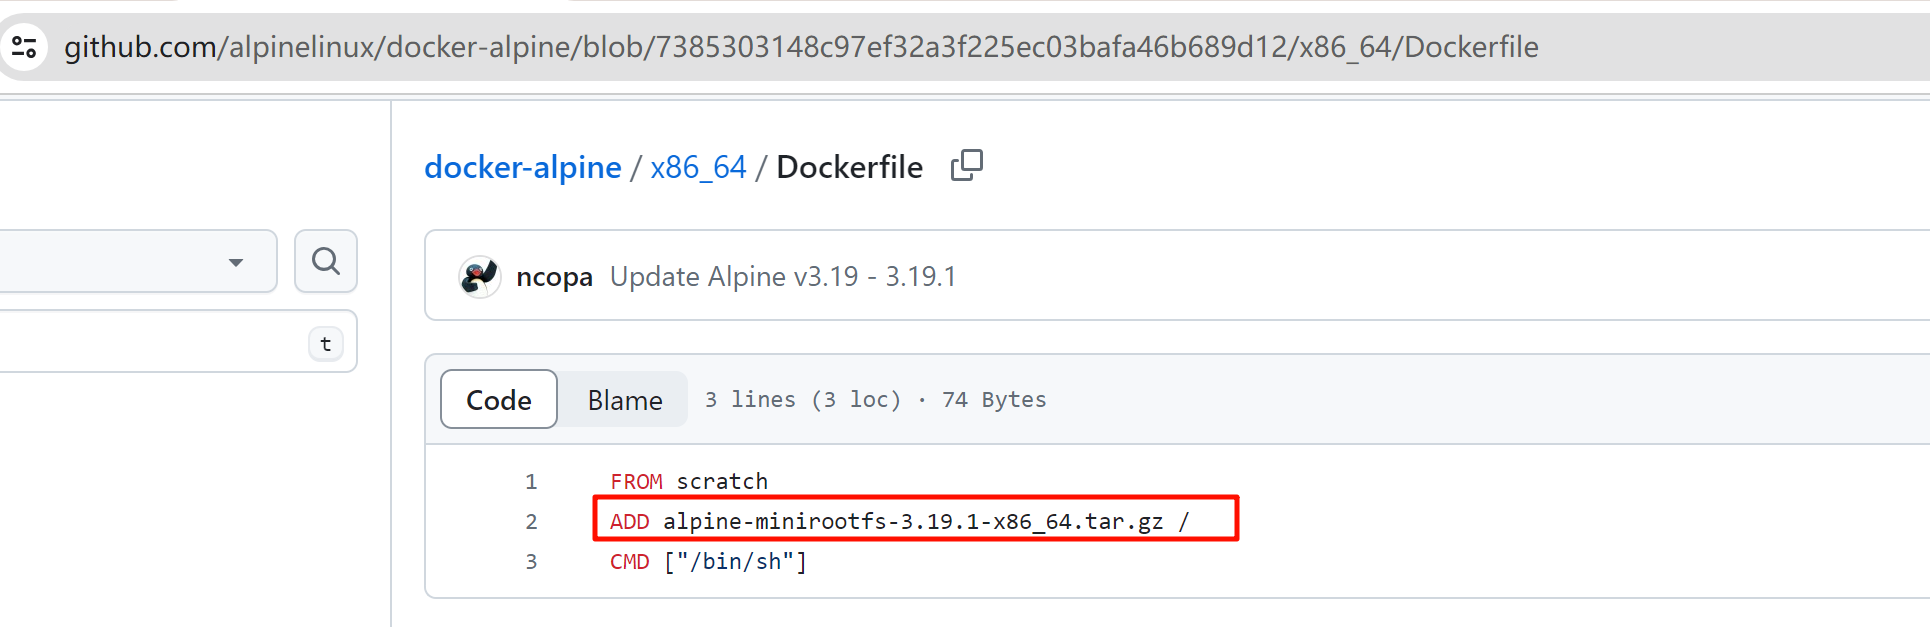Click the CMD ["/bin/sh"] code line
Viewport: 1930px width, 627px height.
(708, 562)
